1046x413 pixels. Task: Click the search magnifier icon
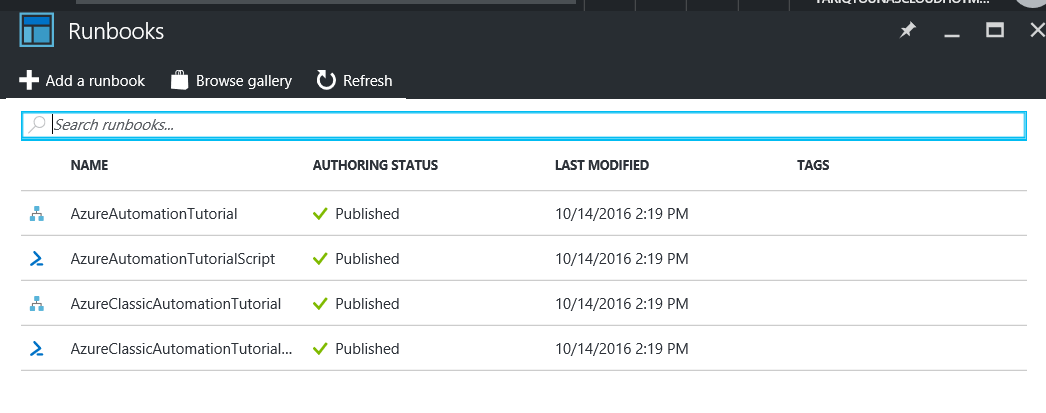tap(37, 124)
